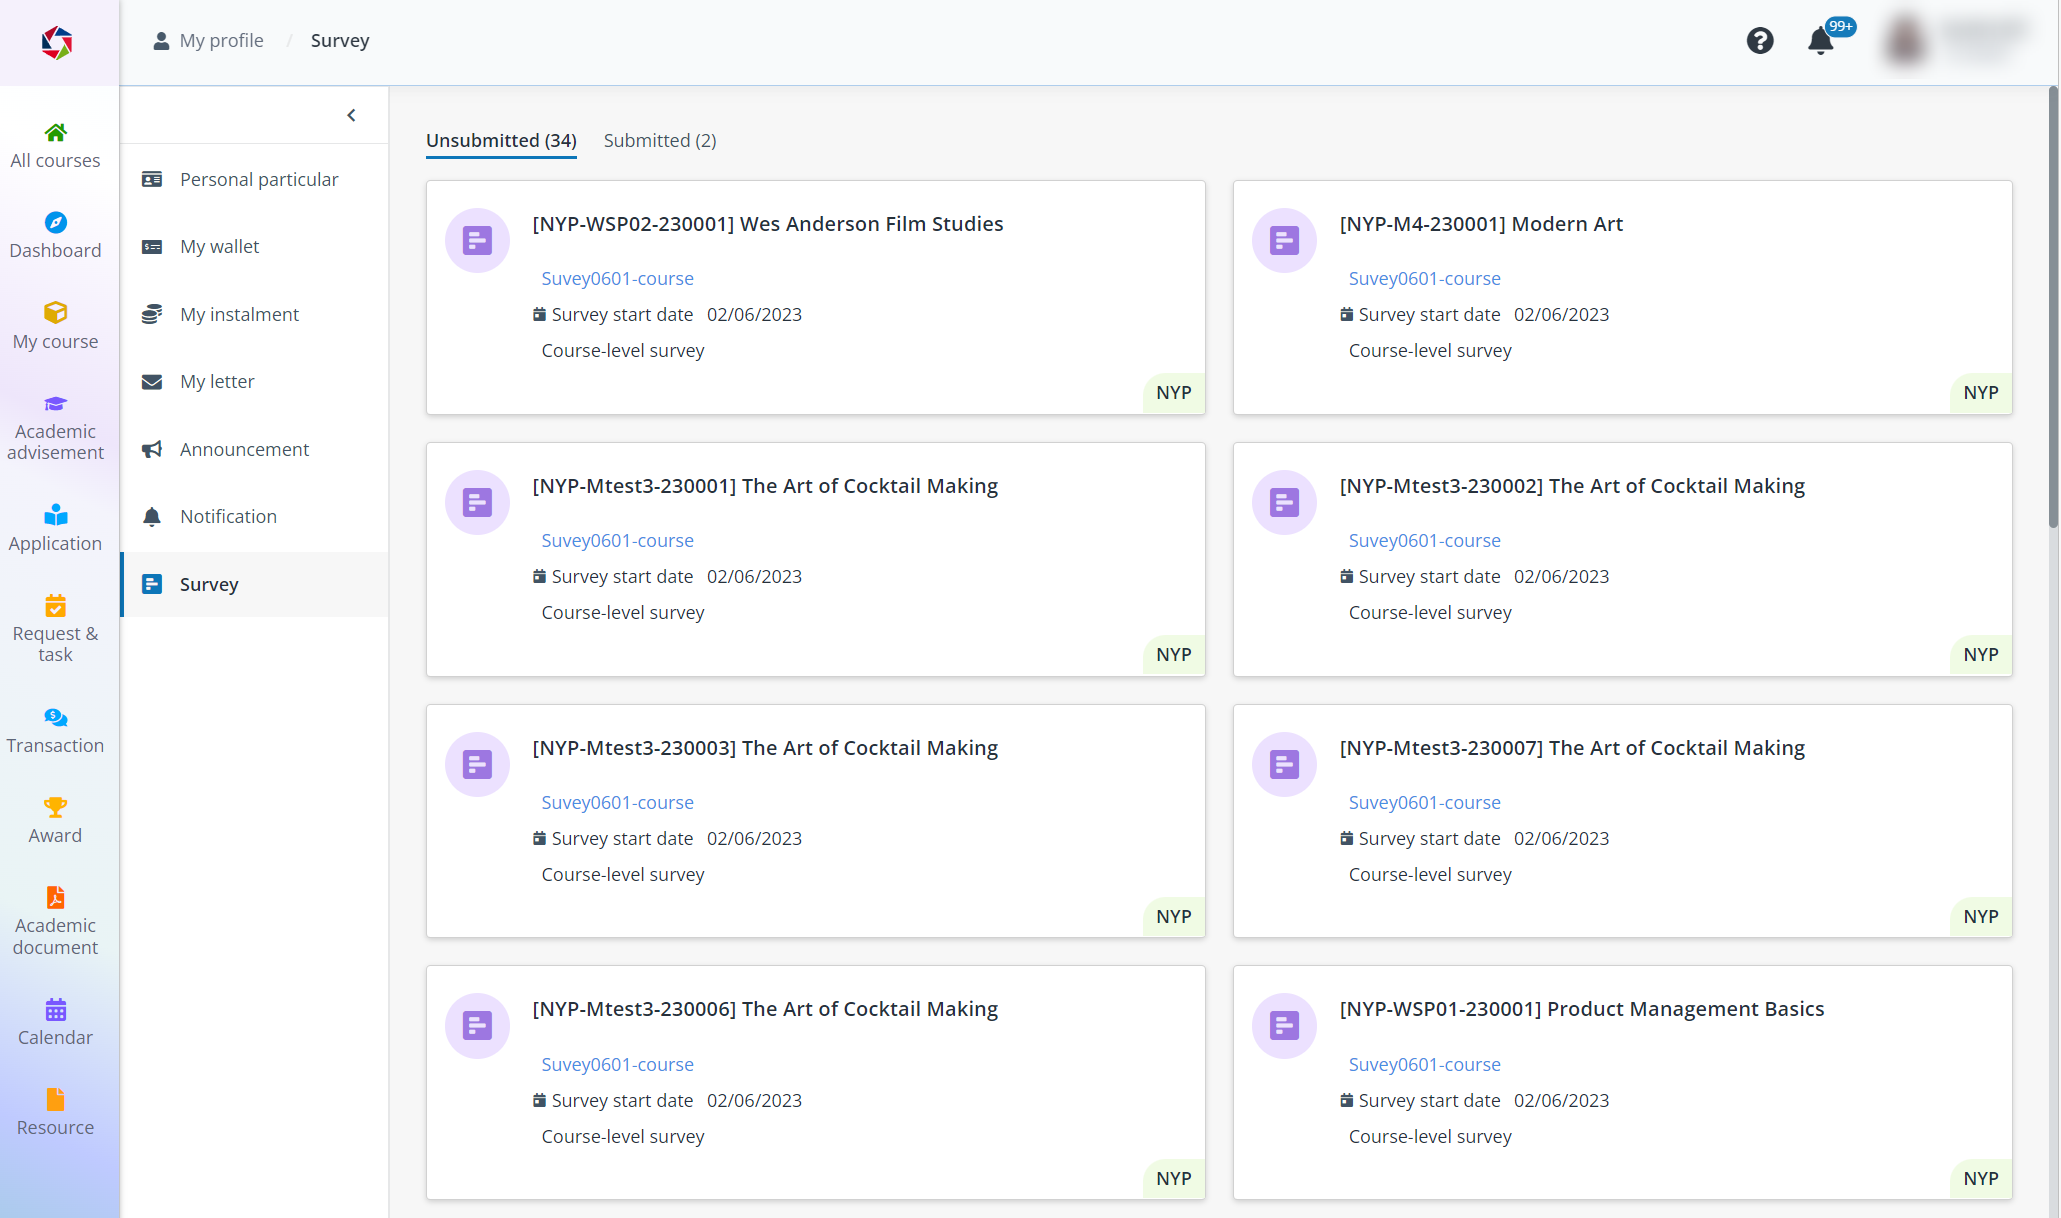The width and height of the screenshot is (2061, 1218).
Task: Click Suvey0601-course link in Product Management card
Action: click(1424, 1065)
